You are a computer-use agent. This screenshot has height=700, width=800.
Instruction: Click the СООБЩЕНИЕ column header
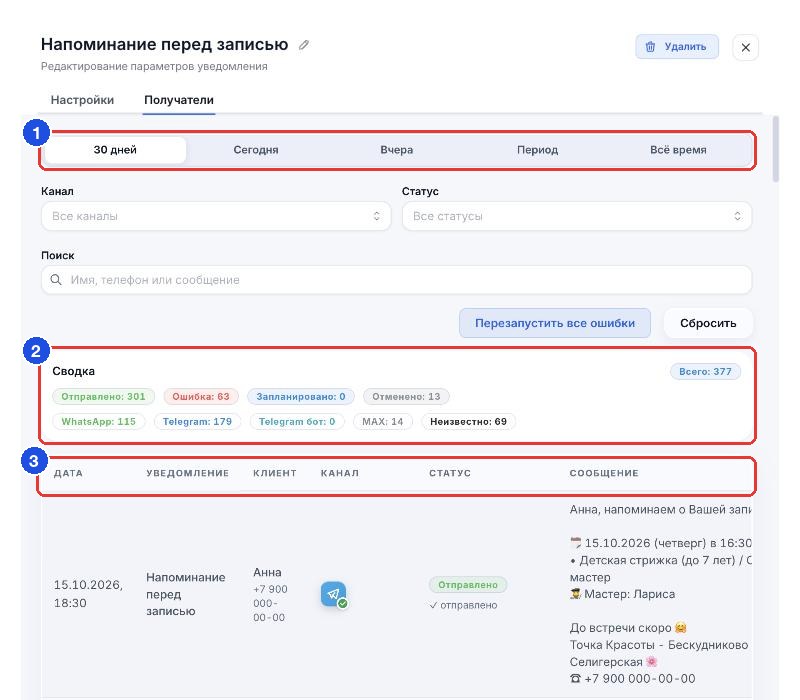point(604,473)
